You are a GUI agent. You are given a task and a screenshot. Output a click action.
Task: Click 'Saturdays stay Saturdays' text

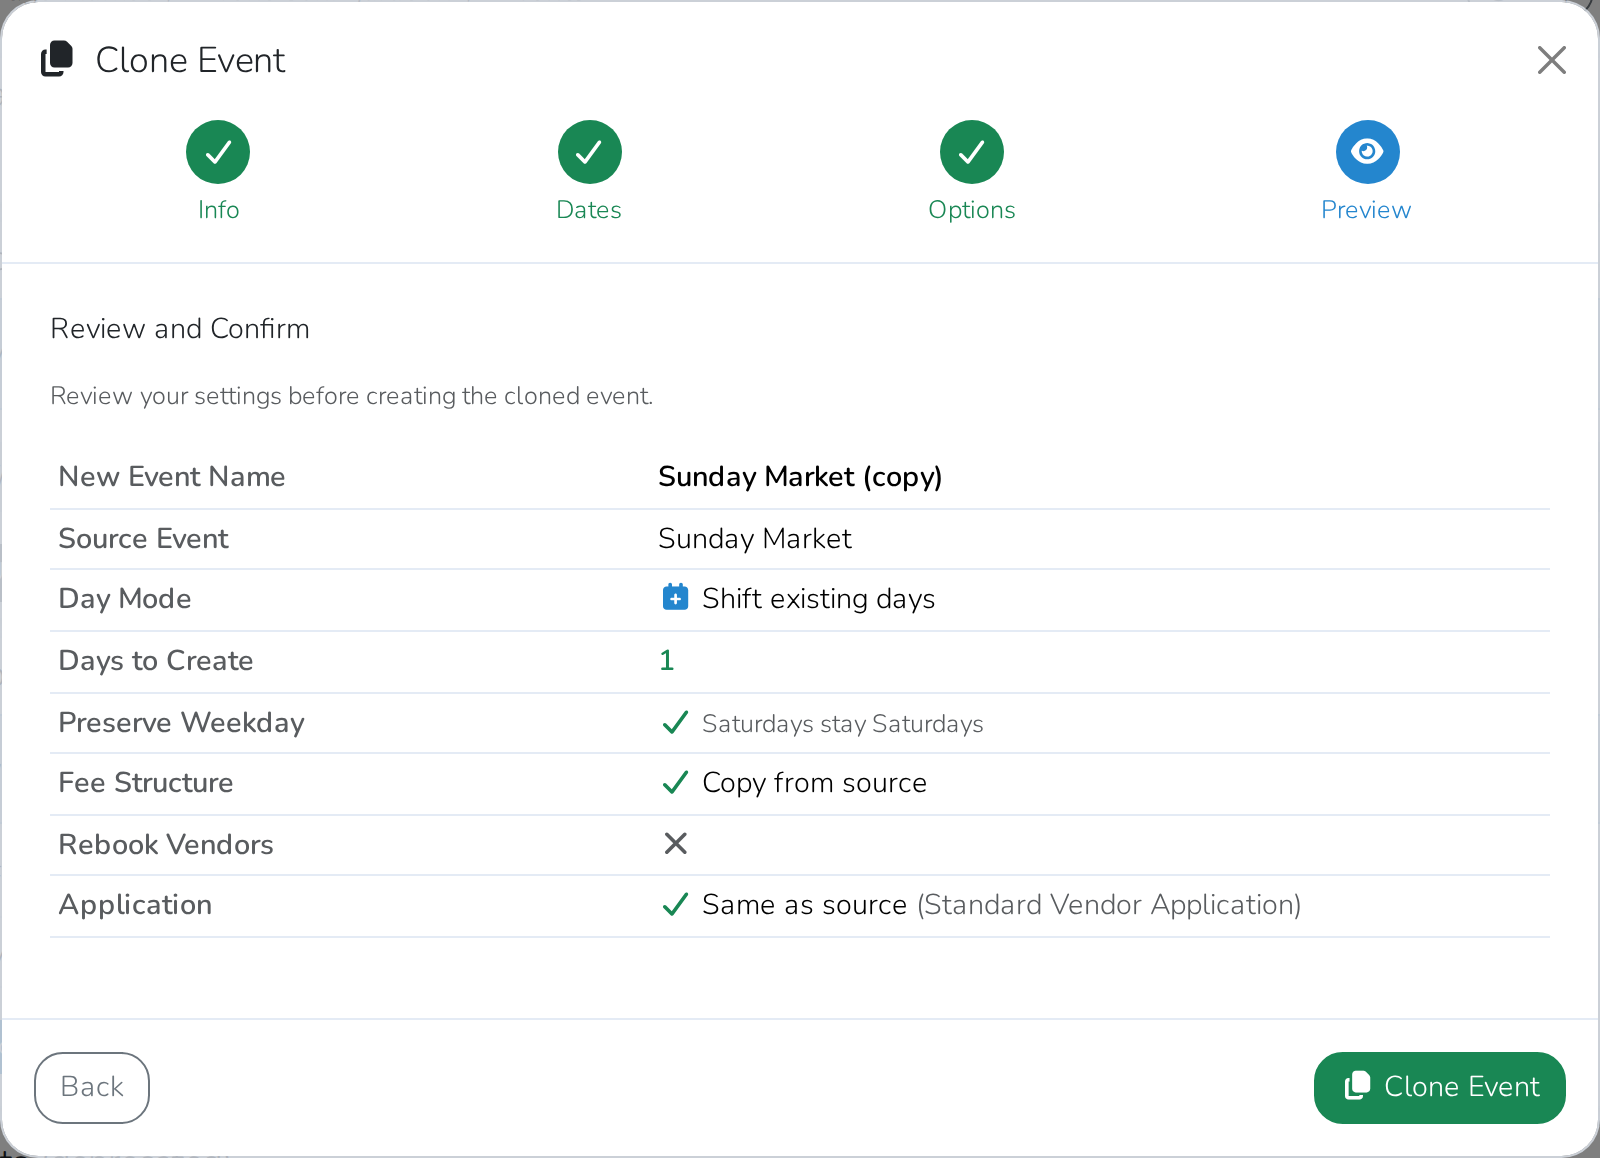point(843,724)
